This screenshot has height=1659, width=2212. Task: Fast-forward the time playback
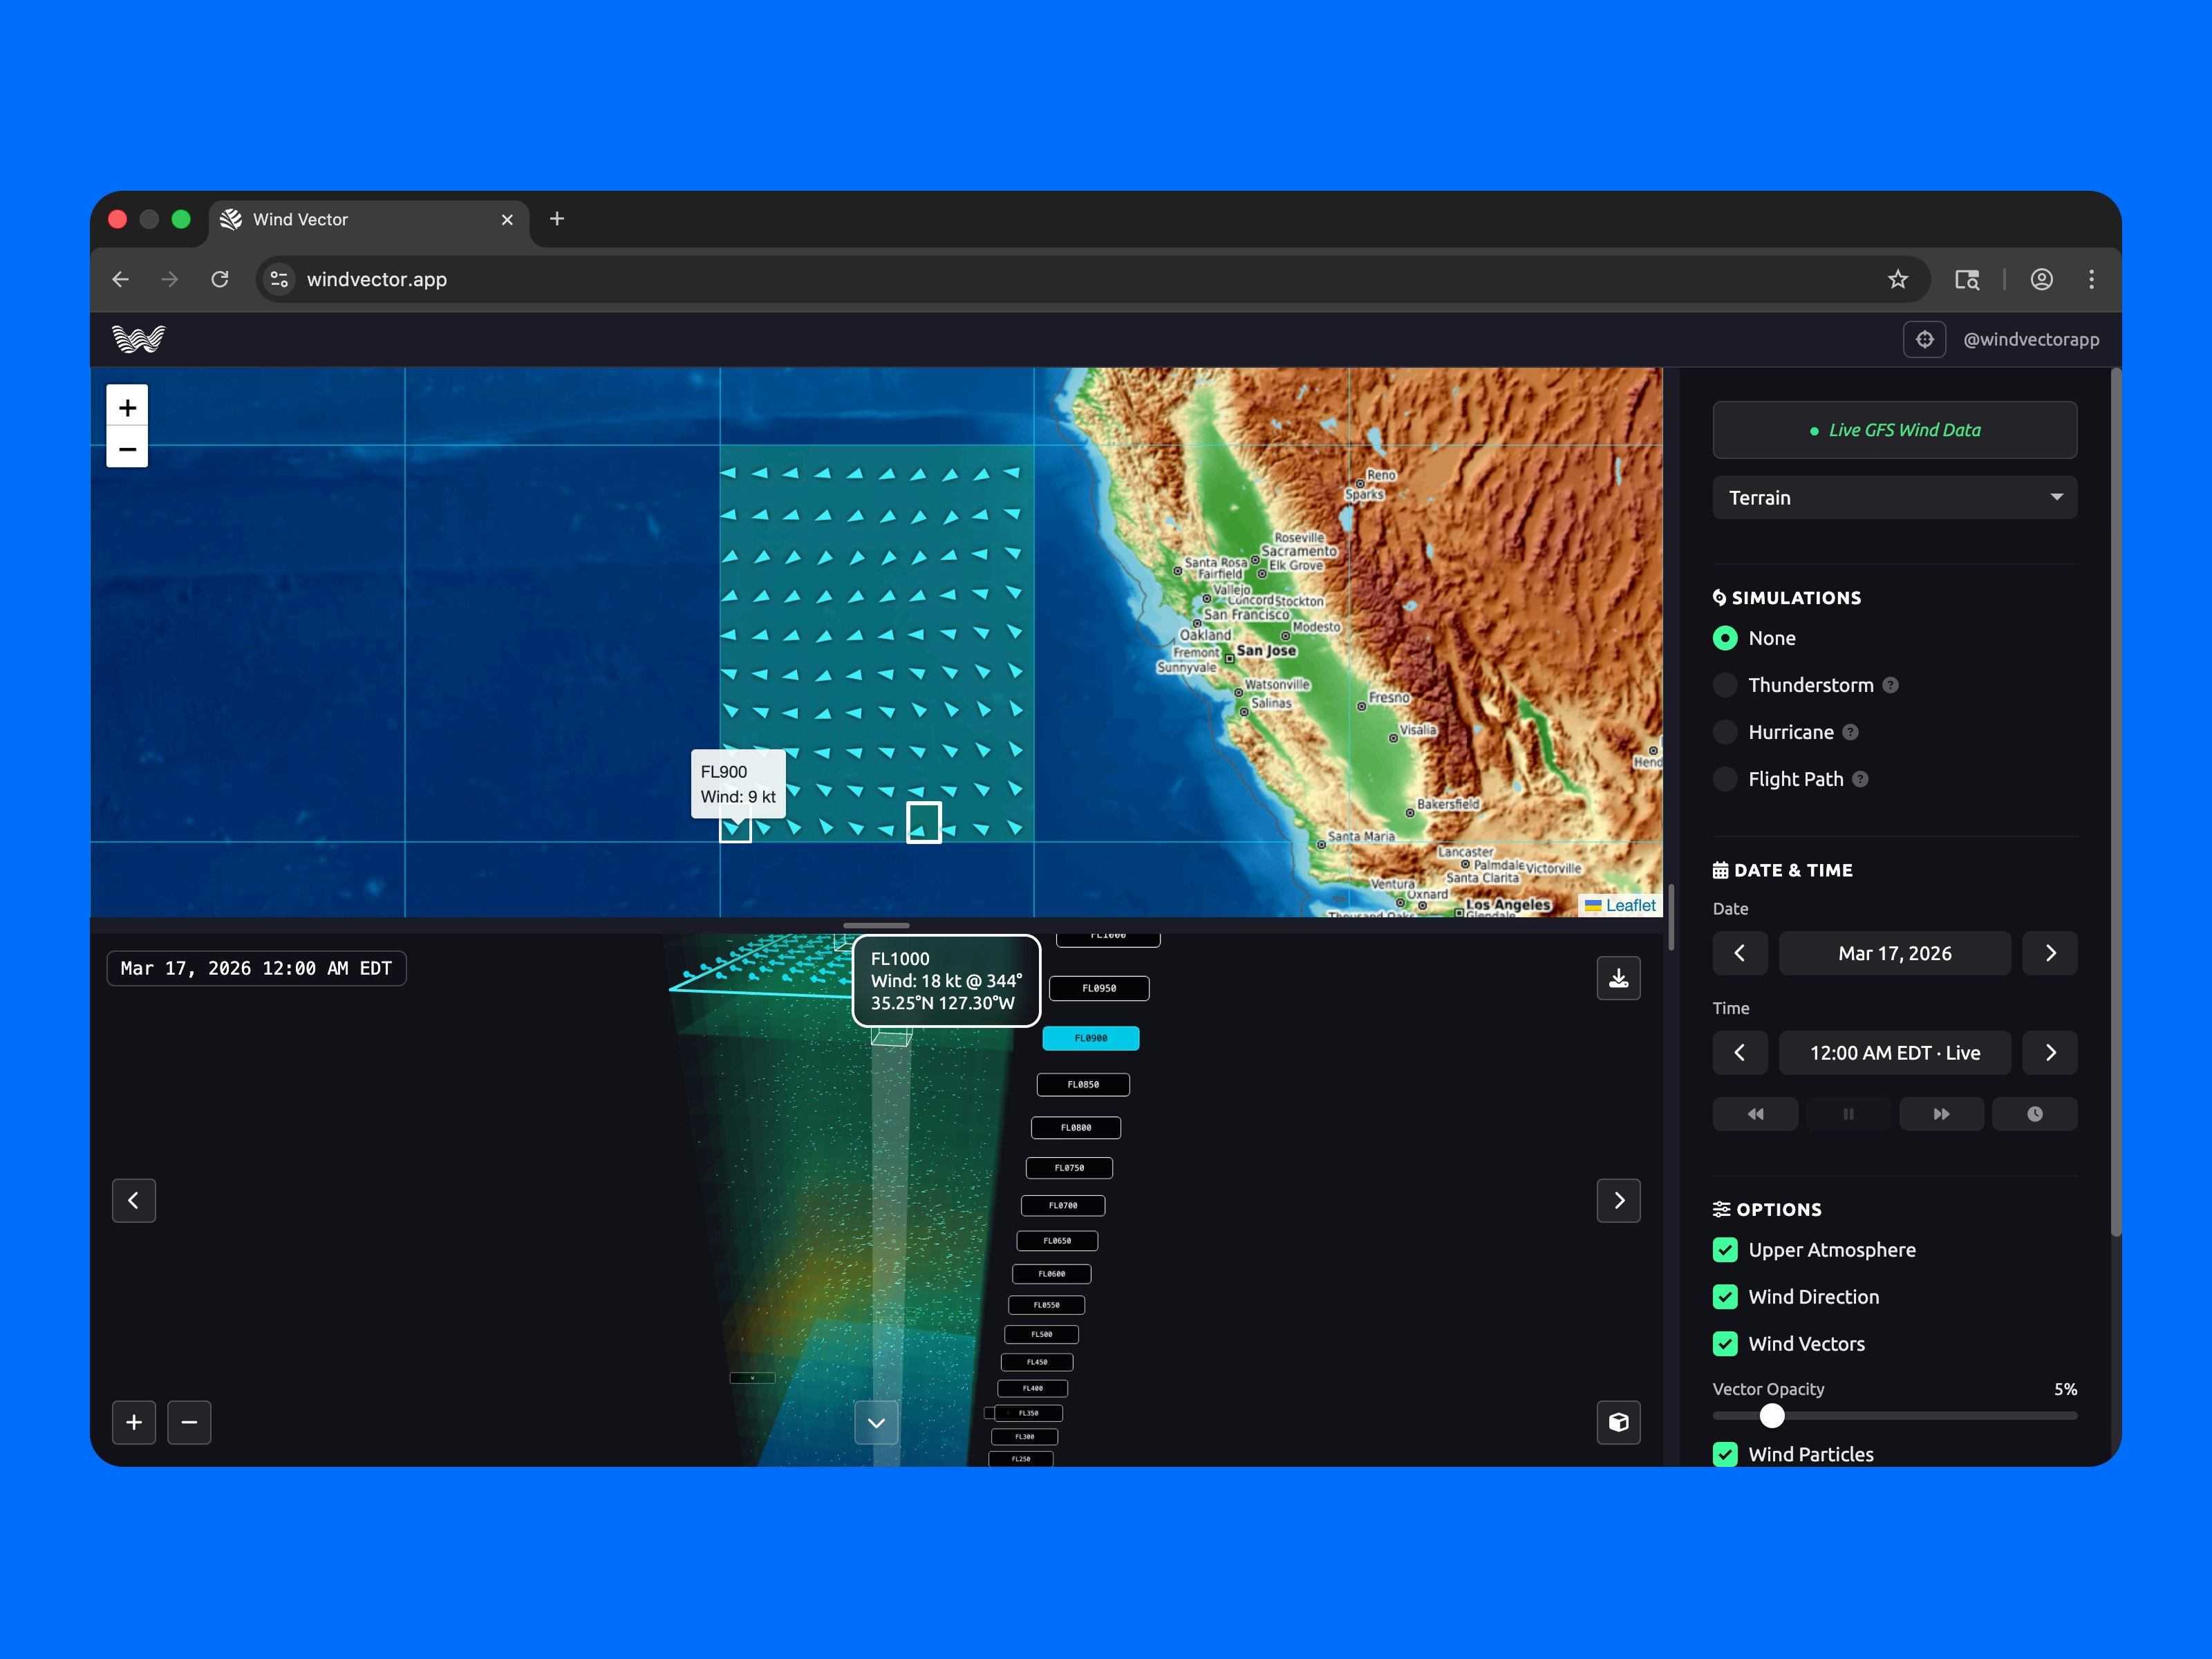pos(1941,1114)
